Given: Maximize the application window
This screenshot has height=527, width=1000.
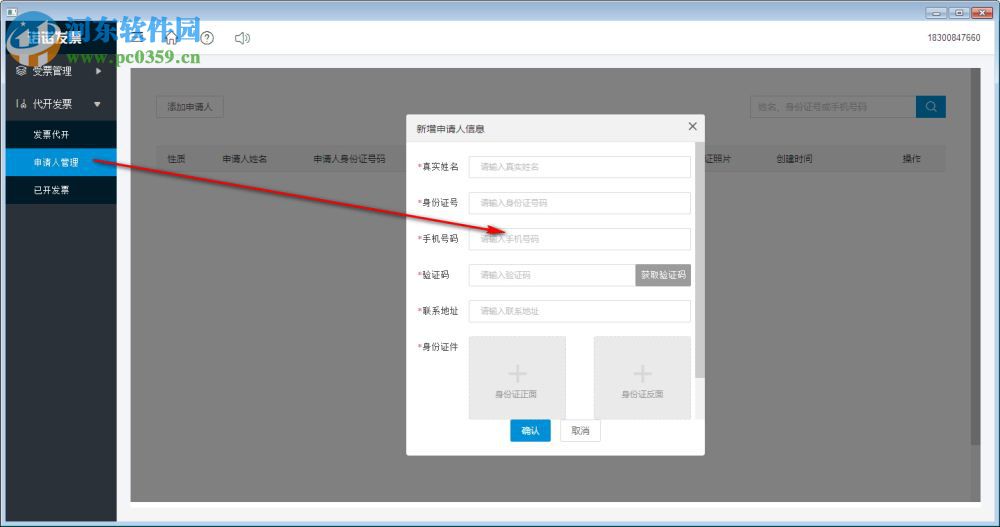Looking at the screenshot, I should (959, 12).
